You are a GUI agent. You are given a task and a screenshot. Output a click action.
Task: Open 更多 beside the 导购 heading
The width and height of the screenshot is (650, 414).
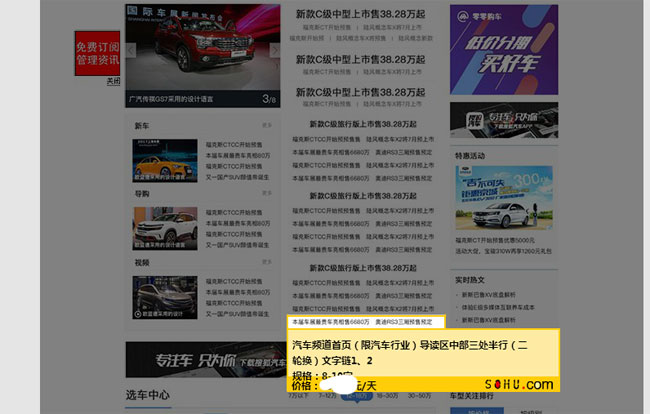[267, 193]
